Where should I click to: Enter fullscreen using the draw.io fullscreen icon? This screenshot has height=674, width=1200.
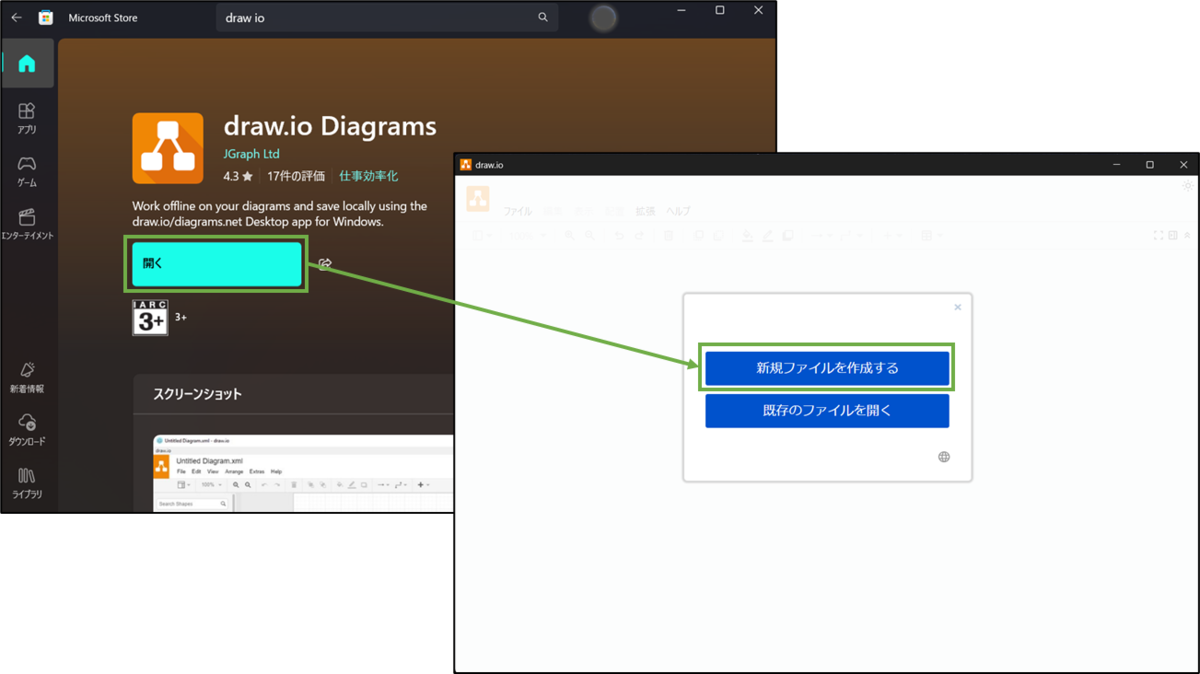pyautogui.click(x=1158, y=235)
